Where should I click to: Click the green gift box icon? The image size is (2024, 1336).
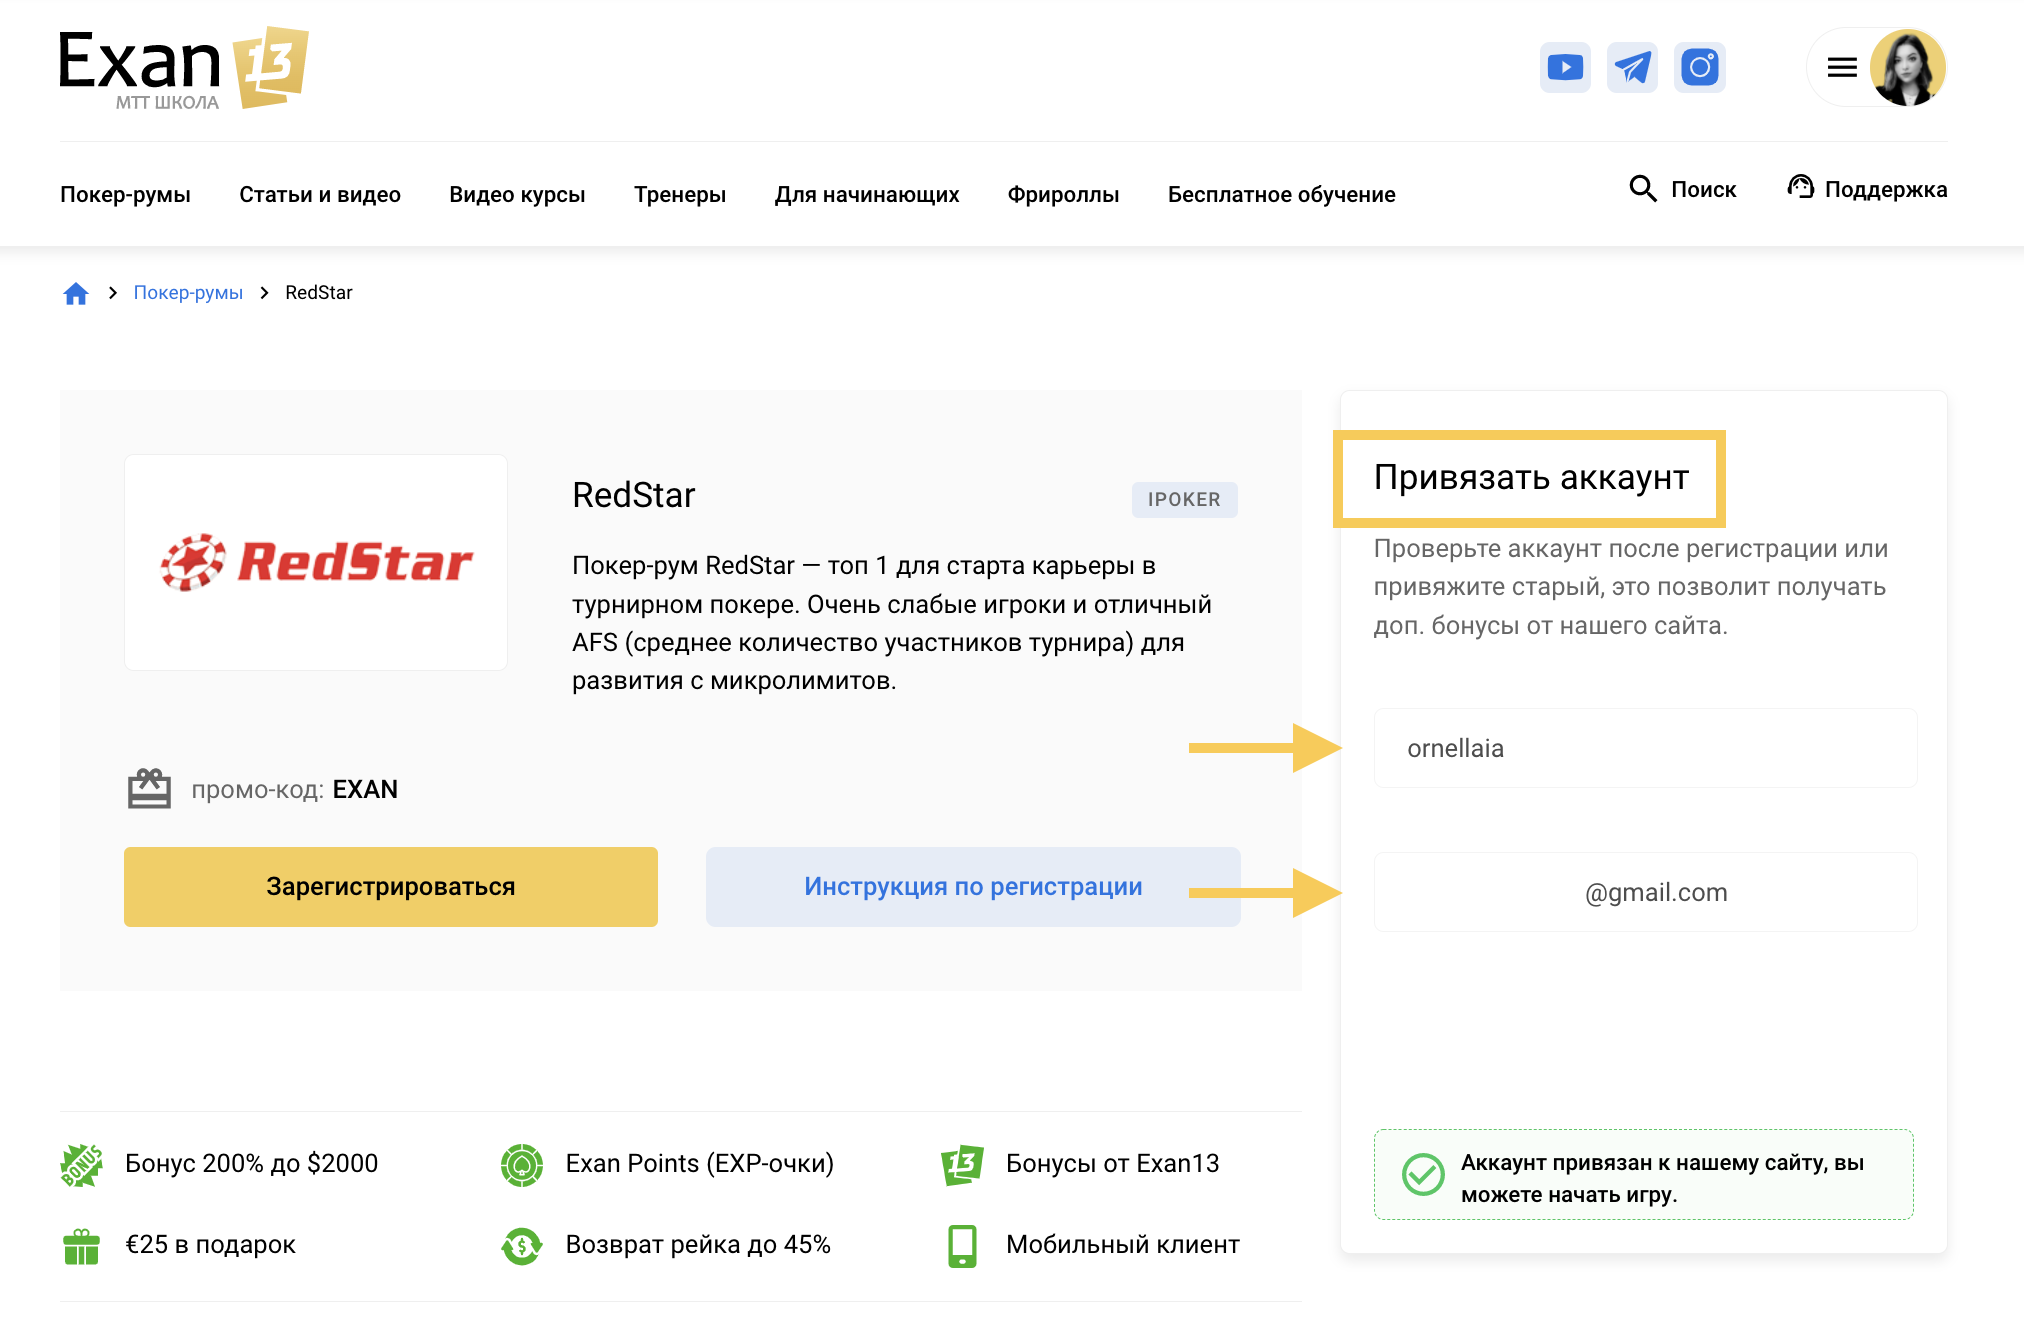click(81, 1246)
